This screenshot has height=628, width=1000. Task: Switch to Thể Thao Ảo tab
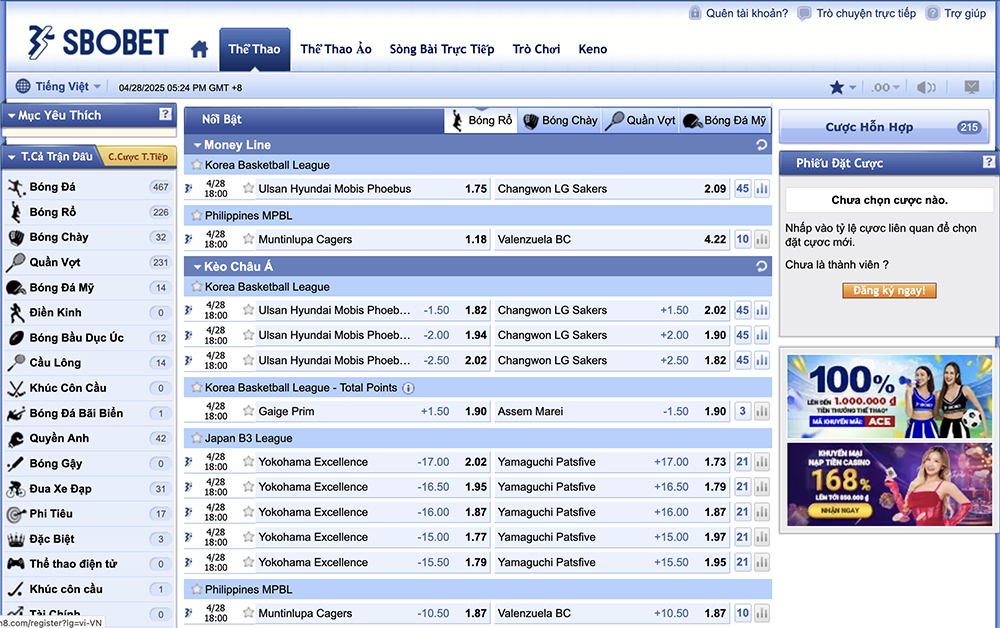pyautogui.click(x=336, y=49)
